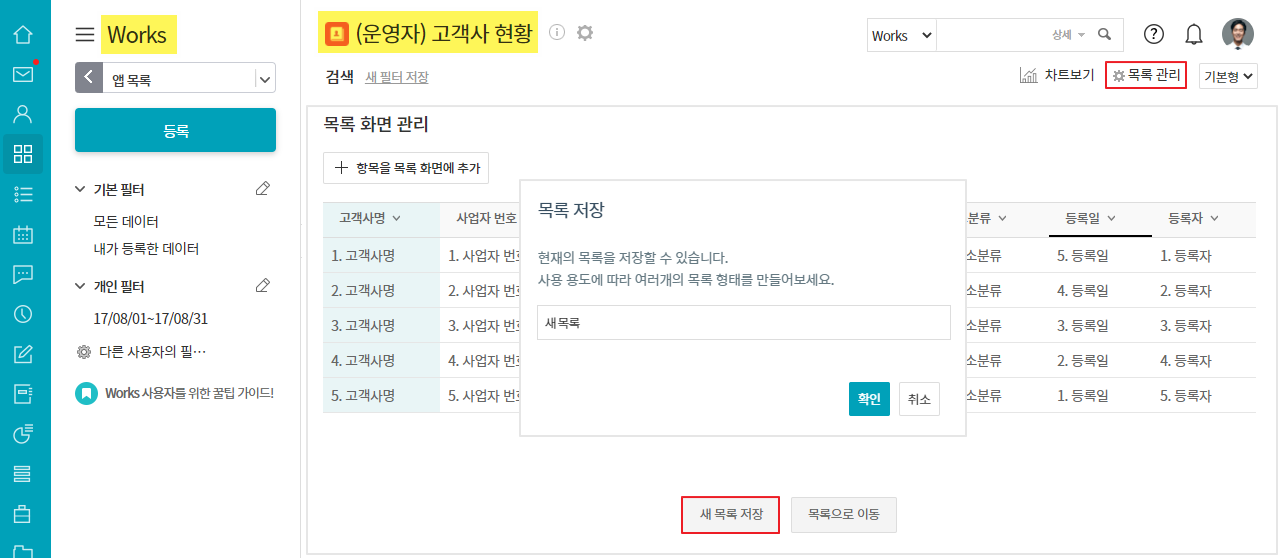
Task: Click the home icon in left sidebar
Action: (23, 35)
